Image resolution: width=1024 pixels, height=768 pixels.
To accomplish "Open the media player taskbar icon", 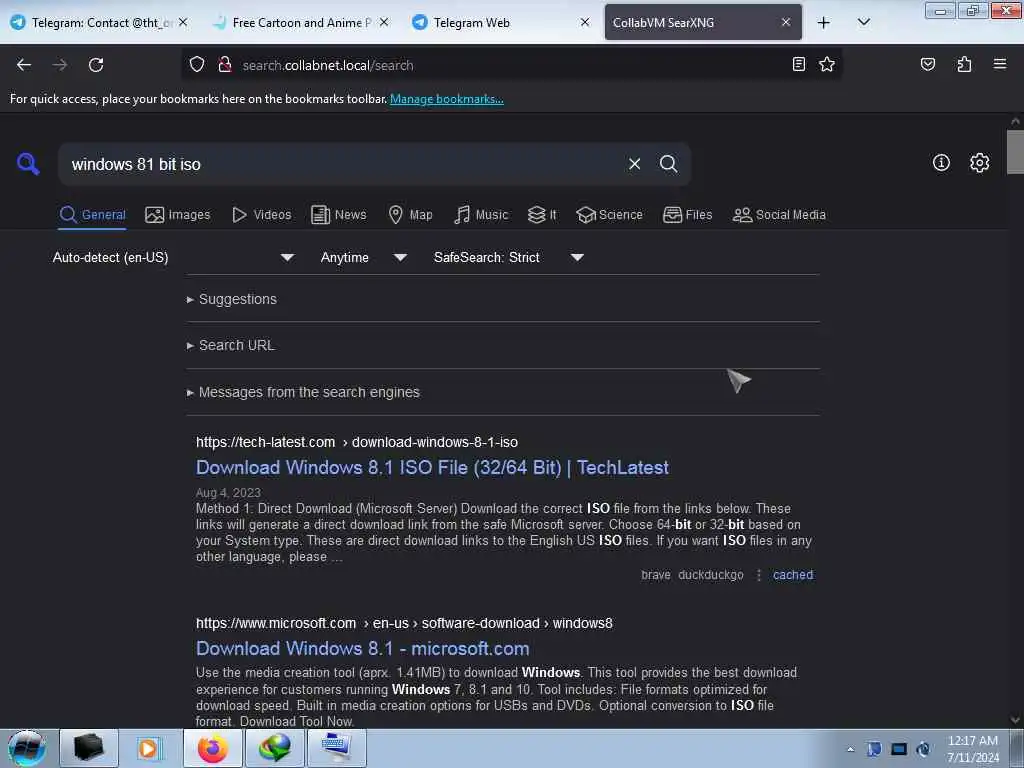I will (148, 748).
